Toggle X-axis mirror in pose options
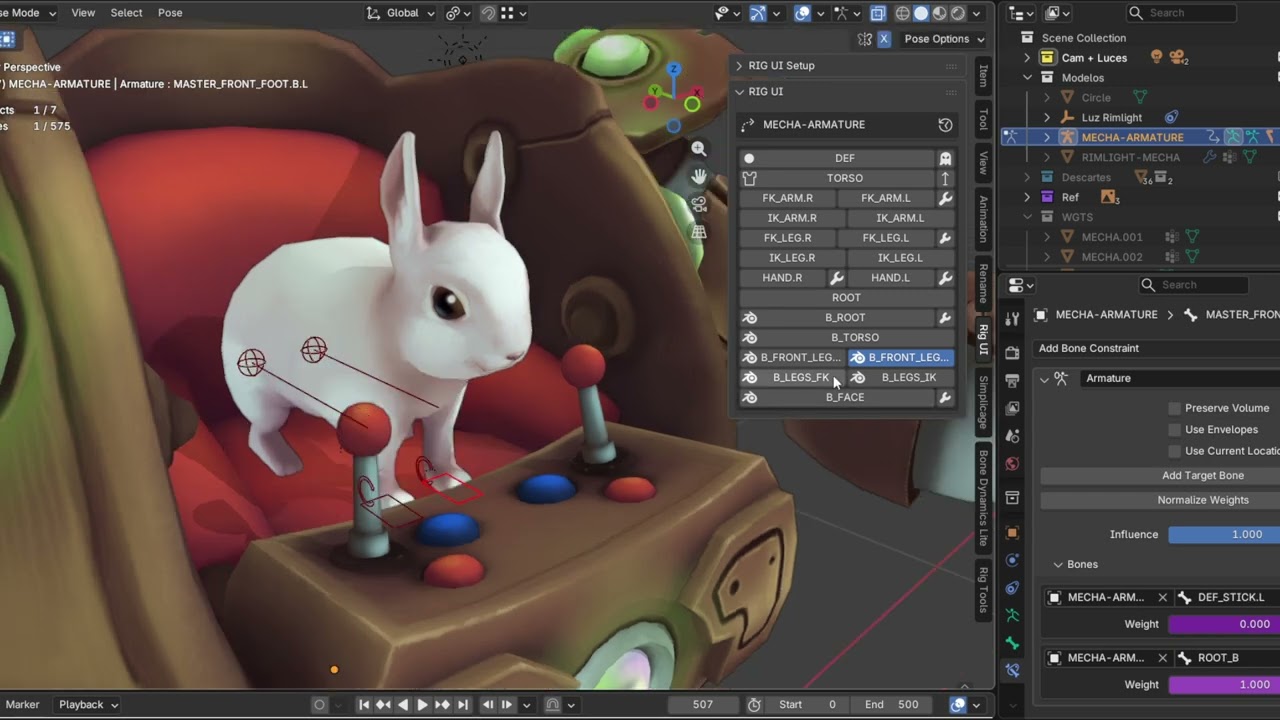This screenshot has width=1280, height=720. pyautogui.click(x=884, y=39)
